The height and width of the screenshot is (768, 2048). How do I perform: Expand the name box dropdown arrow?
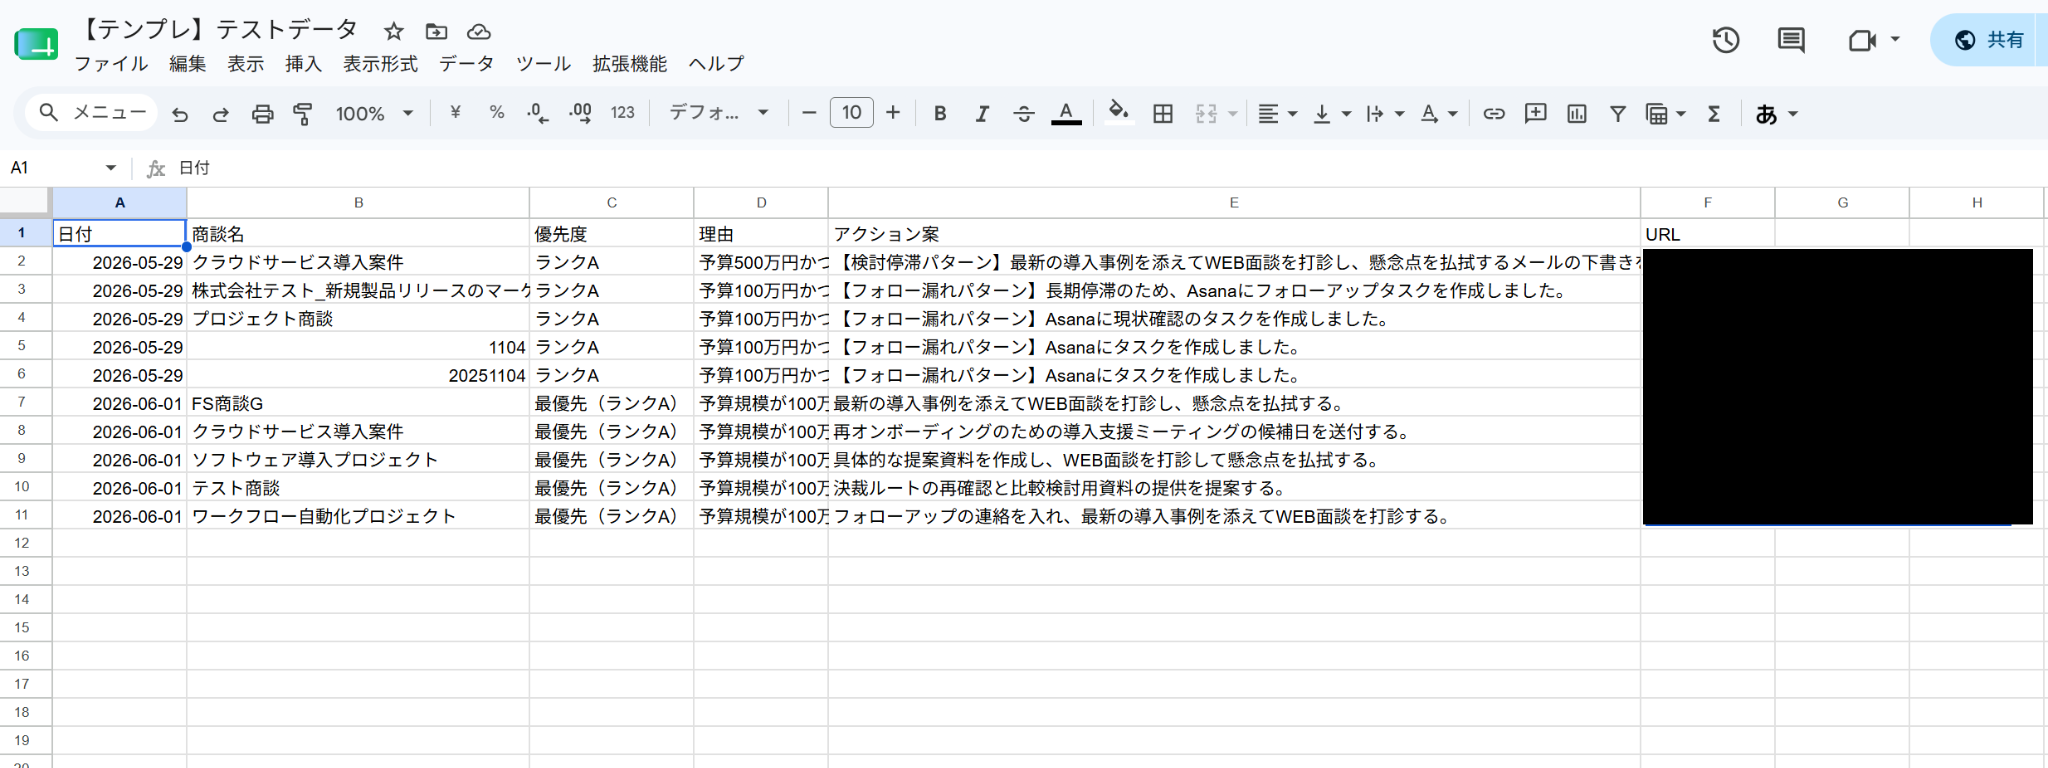pos(111,168)
